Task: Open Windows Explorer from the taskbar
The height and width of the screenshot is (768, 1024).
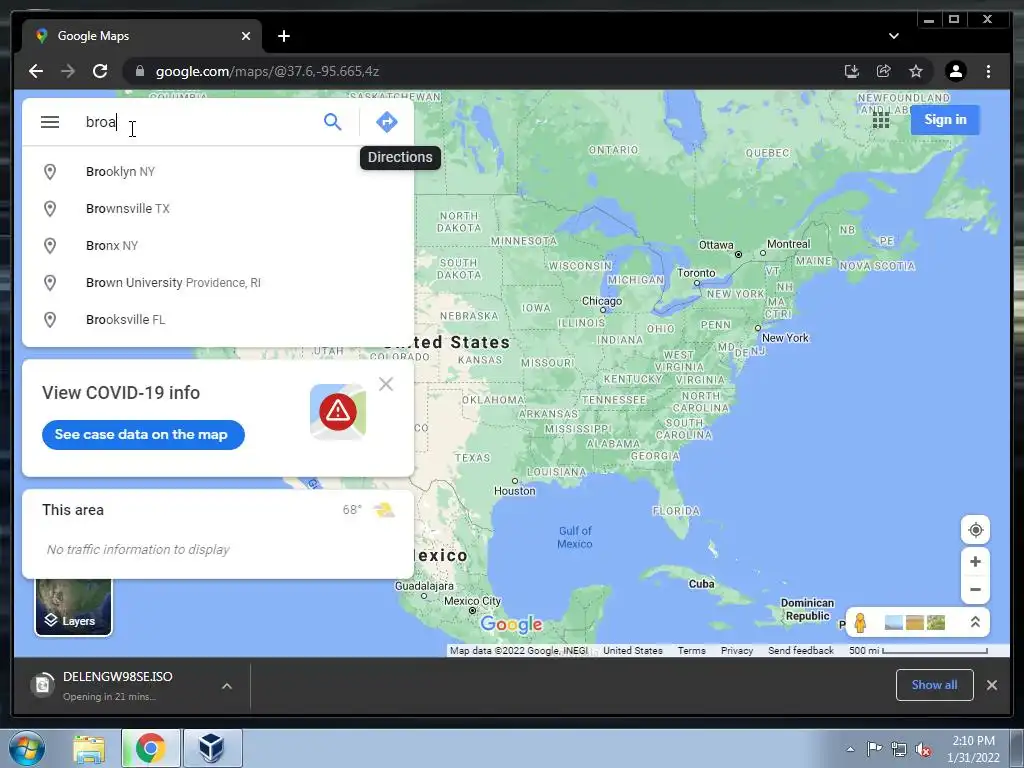Action: click(89, 749)
